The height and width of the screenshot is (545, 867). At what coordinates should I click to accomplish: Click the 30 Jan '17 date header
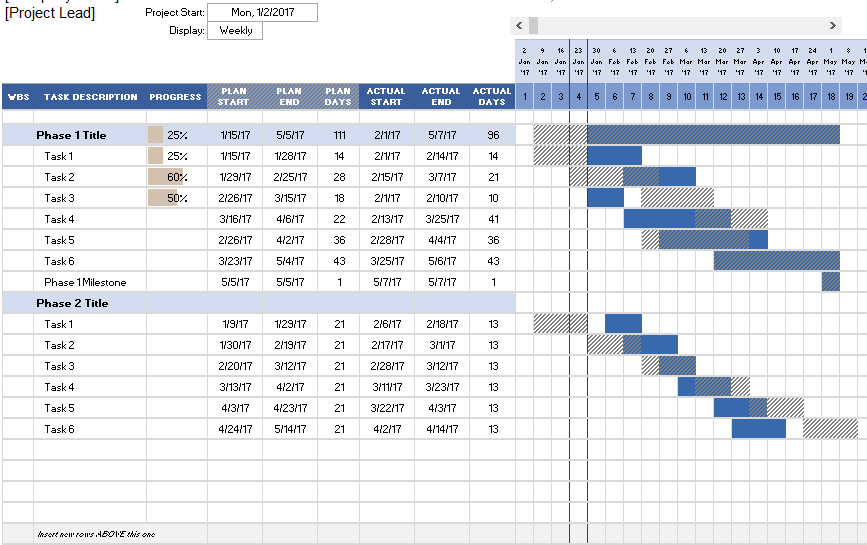pyautogui.click(x=597, y=61)
